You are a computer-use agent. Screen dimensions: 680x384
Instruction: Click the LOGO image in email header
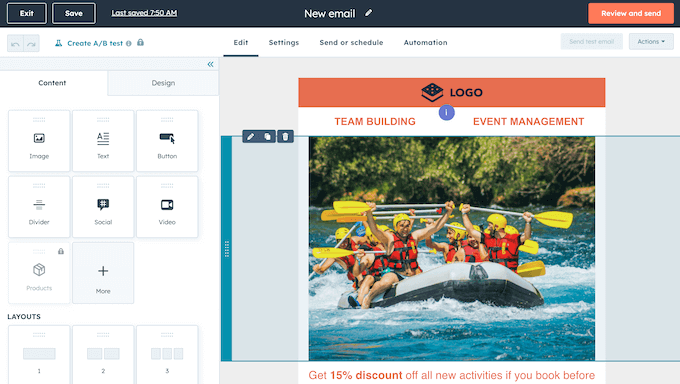point(451,92)
